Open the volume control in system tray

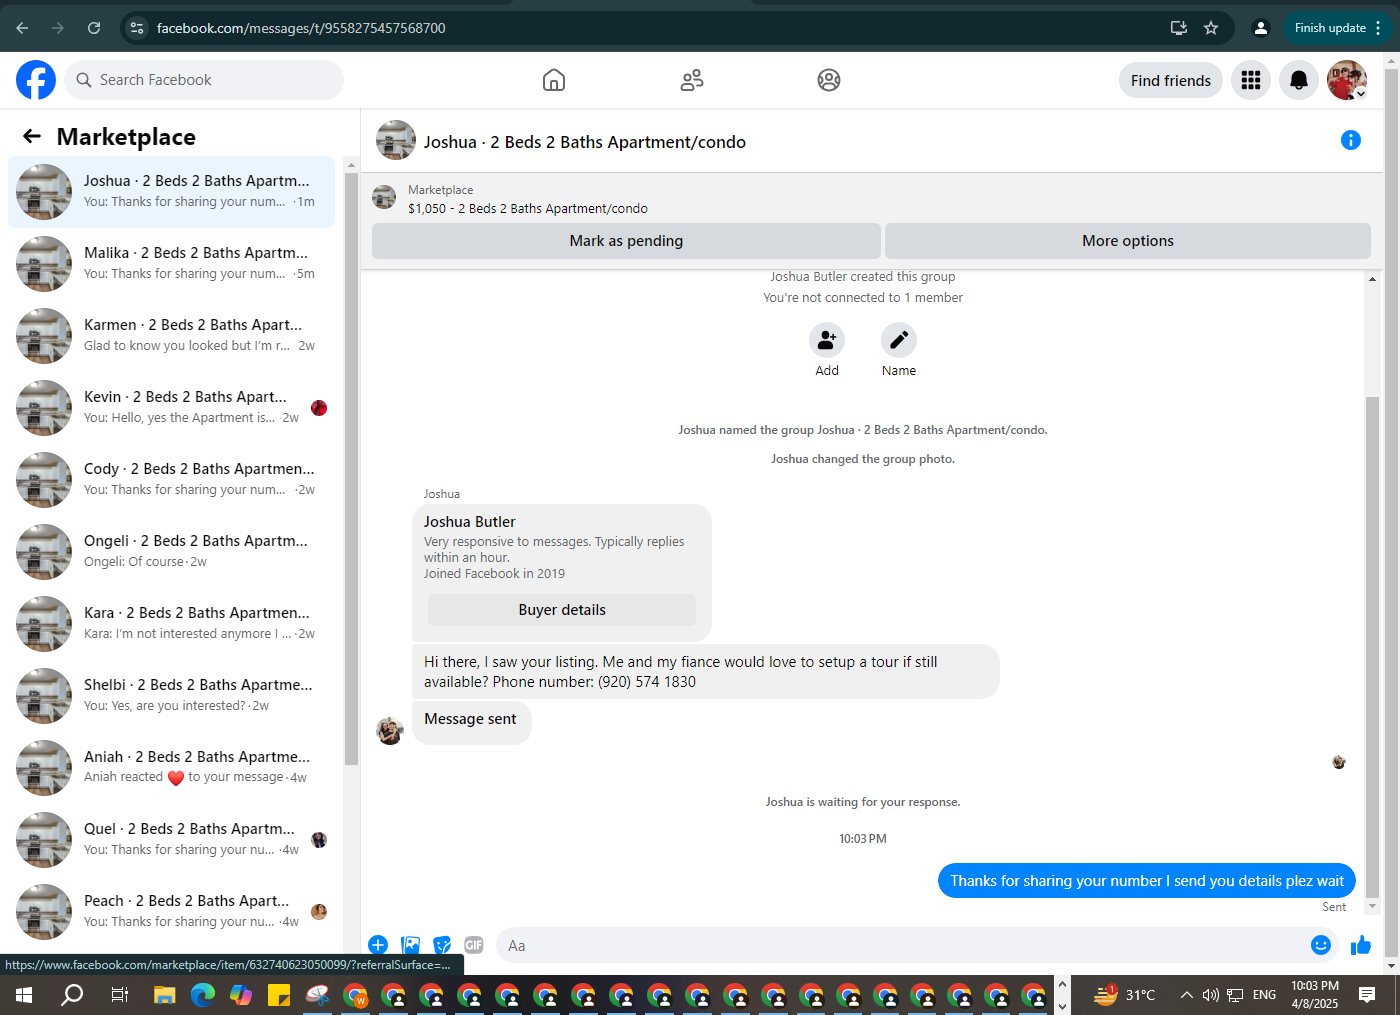(1211, 995)
